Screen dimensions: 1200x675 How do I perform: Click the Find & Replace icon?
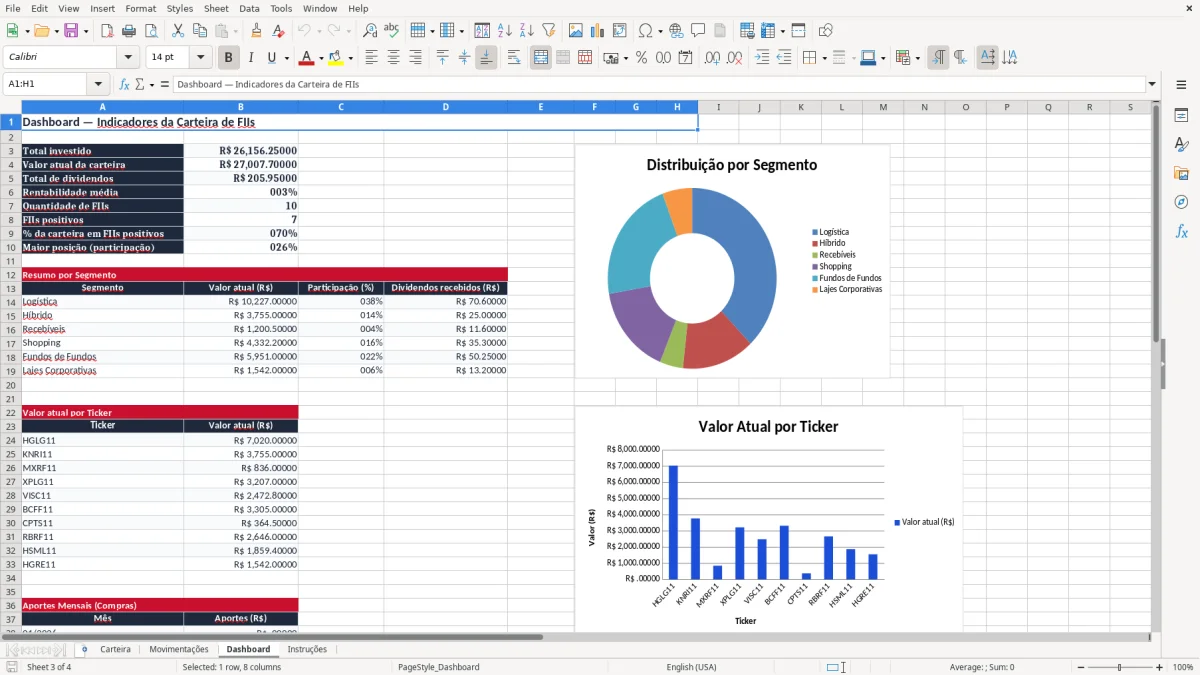click(370, 31)
